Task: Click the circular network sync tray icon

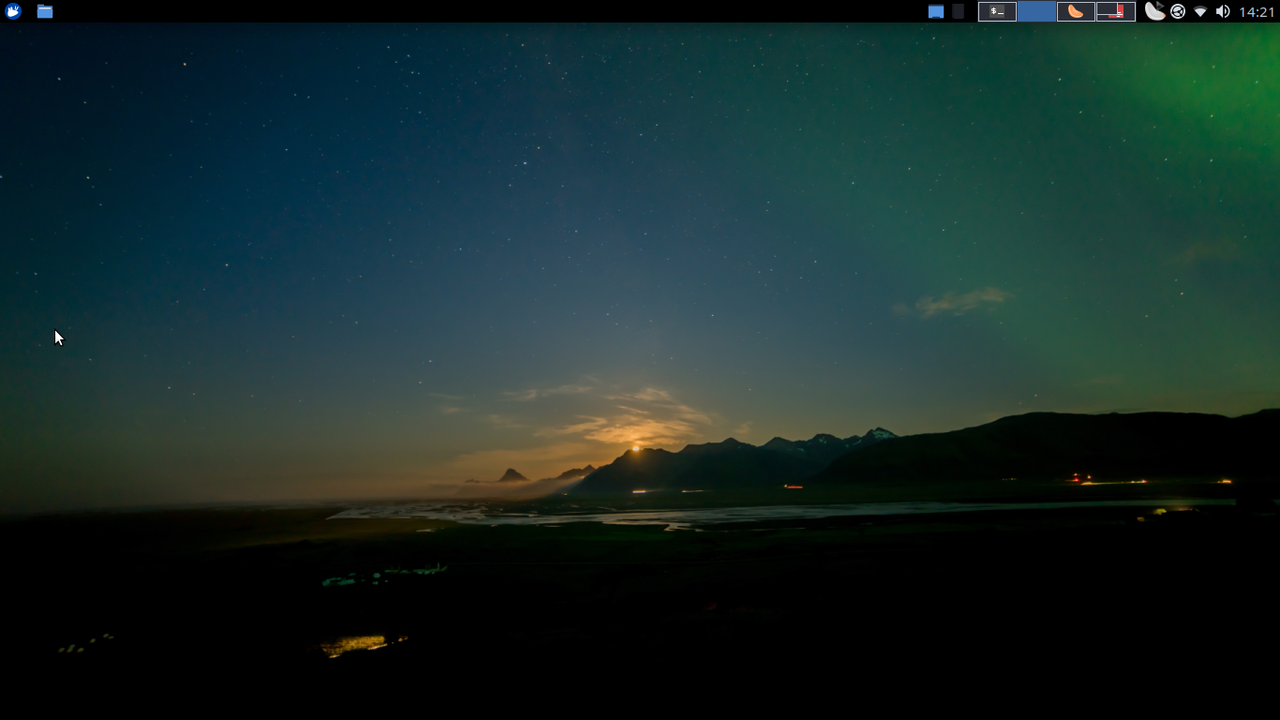Action: click(1178, 12)
